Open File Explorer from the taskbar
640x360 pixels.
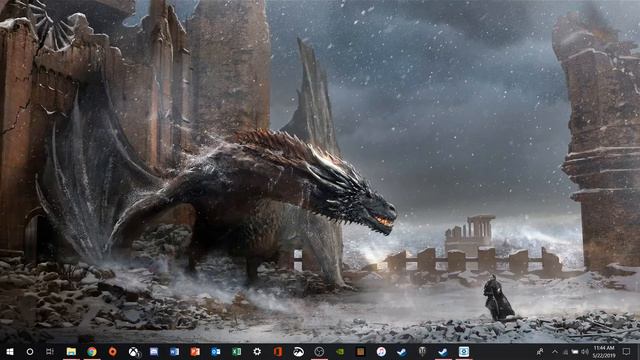click(x=71, y=351)
